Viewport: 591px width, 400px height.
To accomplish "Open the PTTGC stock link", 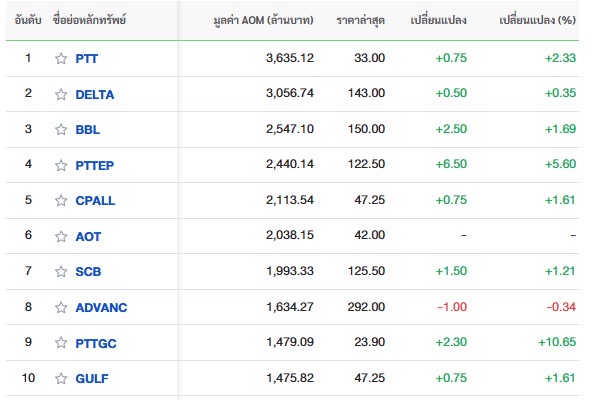I will 96,343.
